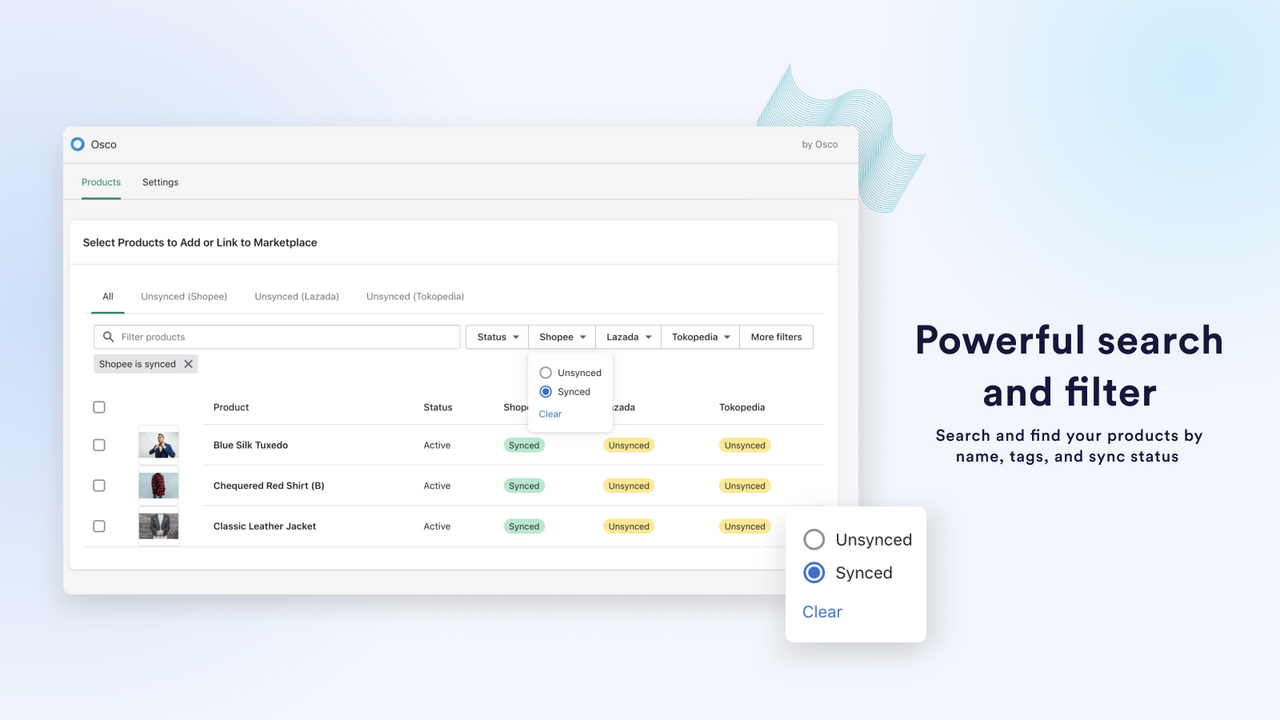This screenshot has width=1280, height=720.
Task: Click the Tokopedia column header
Action: pos(742,407)
